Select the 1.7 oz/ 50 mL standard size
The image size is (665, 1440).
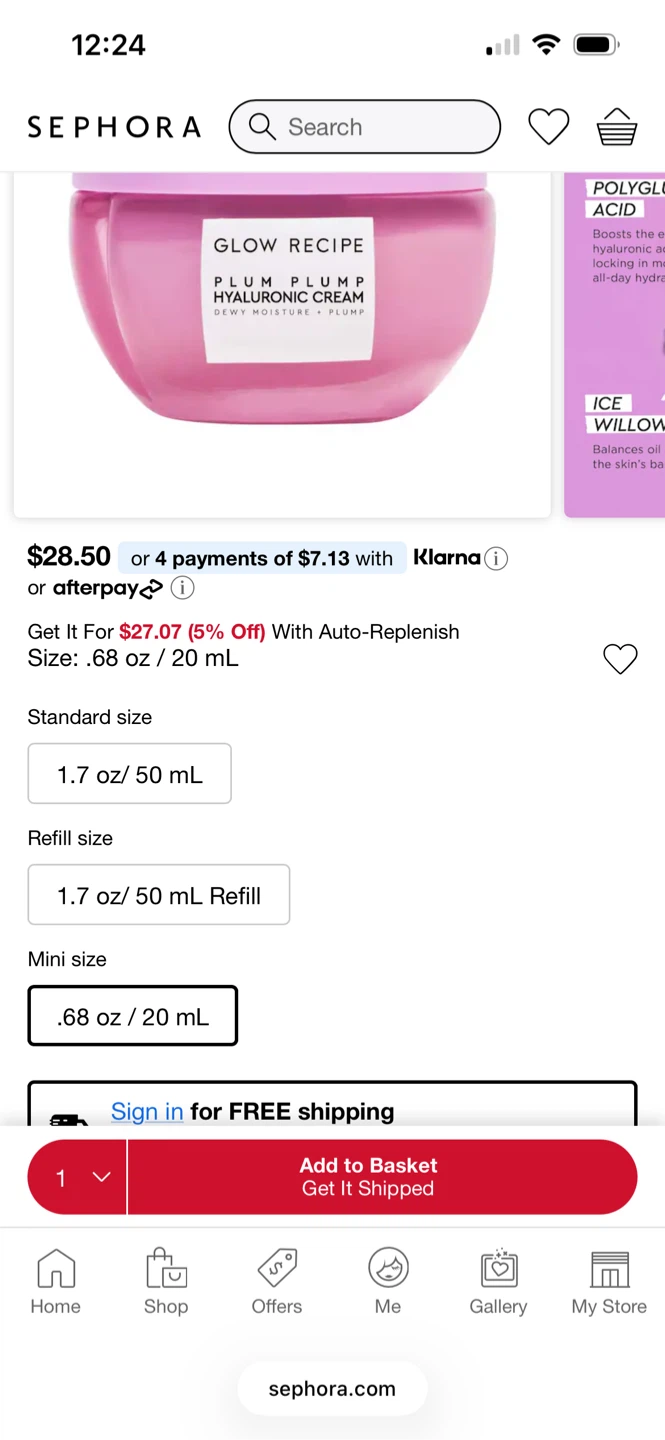[x=130, y=774]
